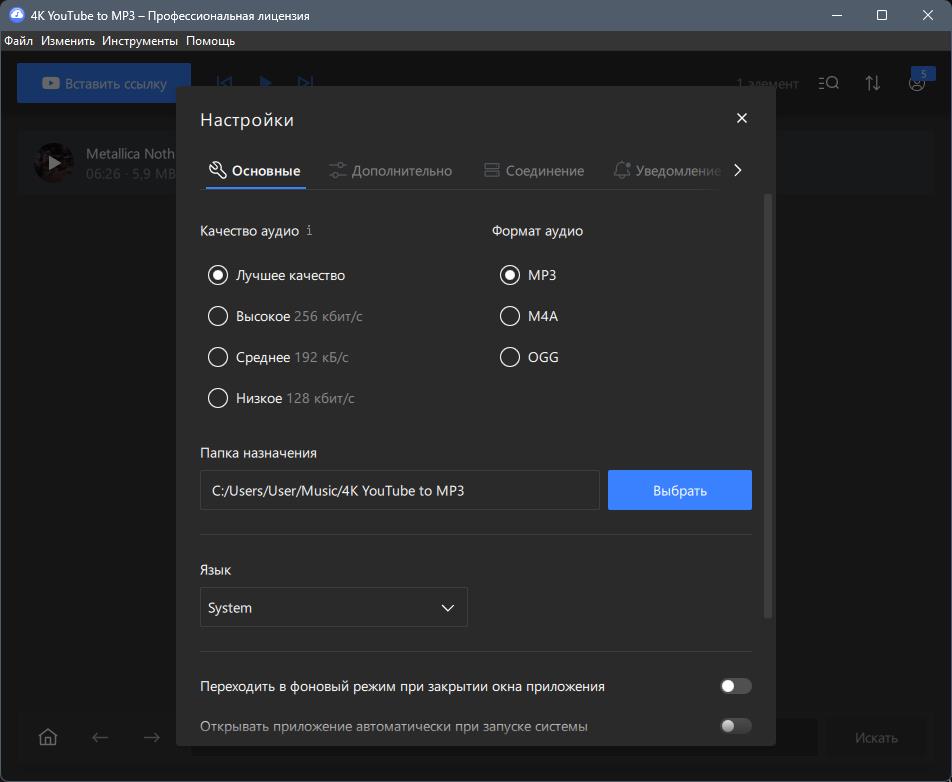Click the previous track control in the toolbar
This screenshot has width=952, height=782.
(x=224, y=82)
